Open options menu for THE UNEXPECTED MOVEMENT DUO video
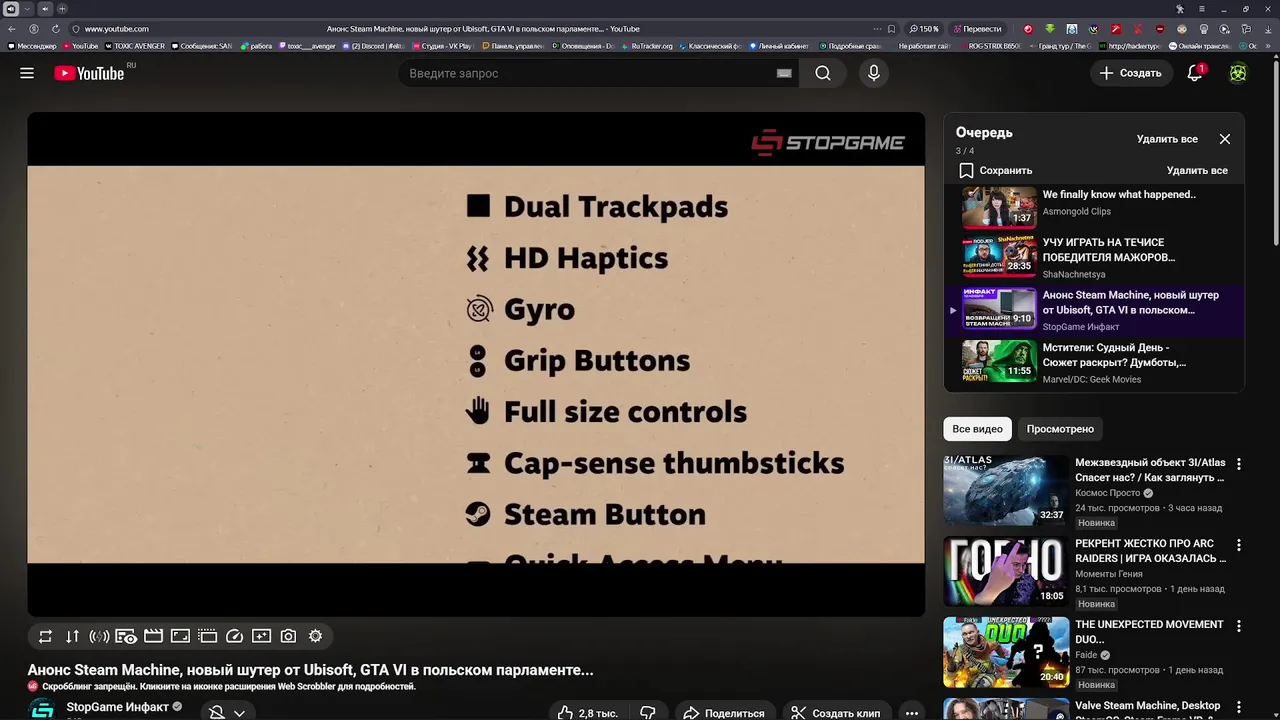Viewport: 1280px width, 720px height. coord(1239,626)
